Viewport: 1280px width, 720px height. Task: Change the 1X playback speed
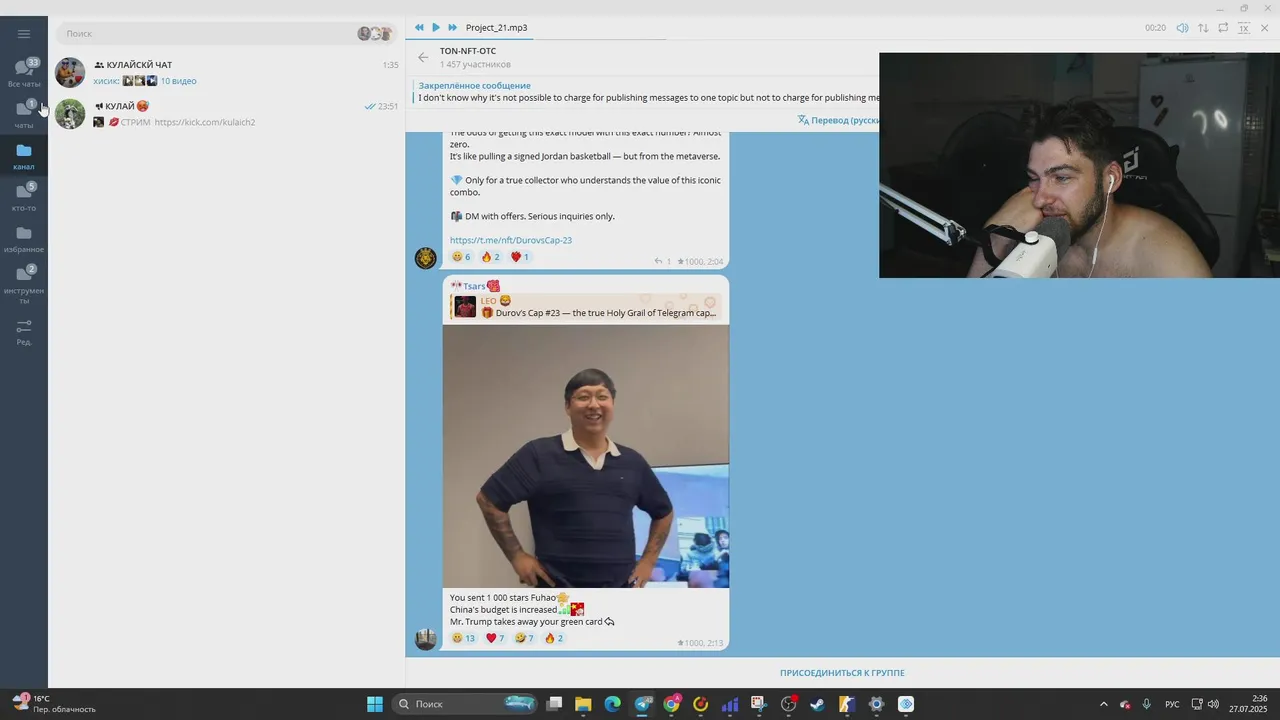pyautogui.click(x=1244, y=28)
